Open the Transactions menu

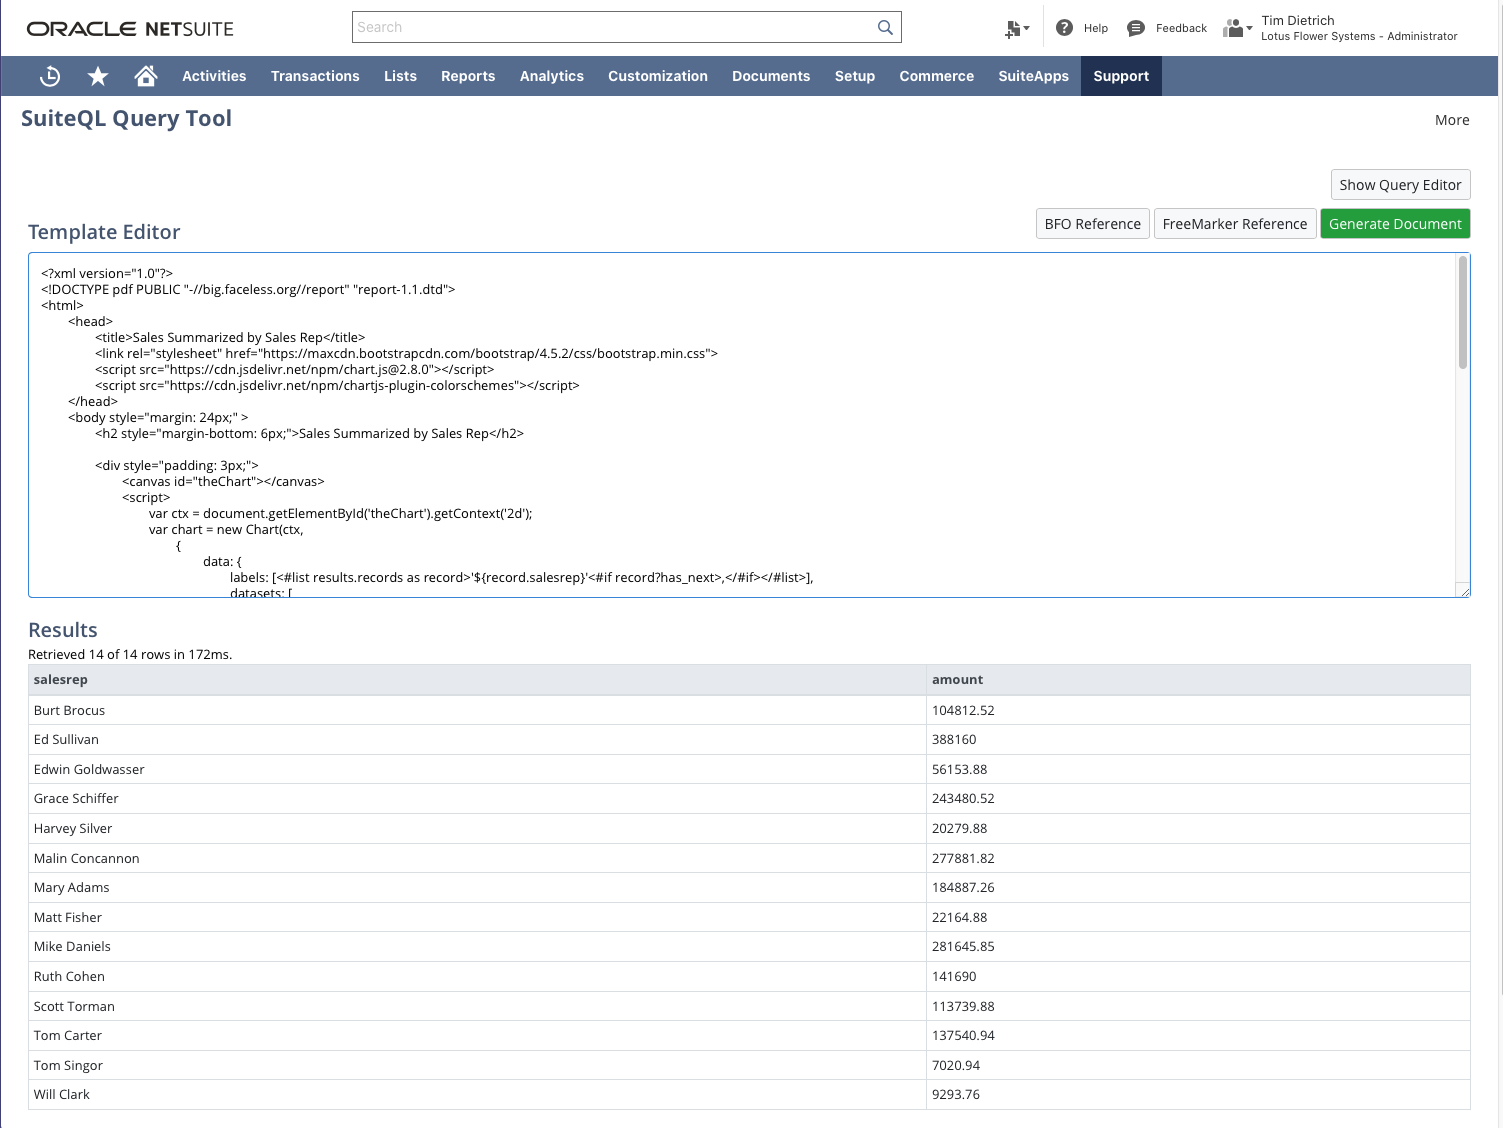pos(315,76)
